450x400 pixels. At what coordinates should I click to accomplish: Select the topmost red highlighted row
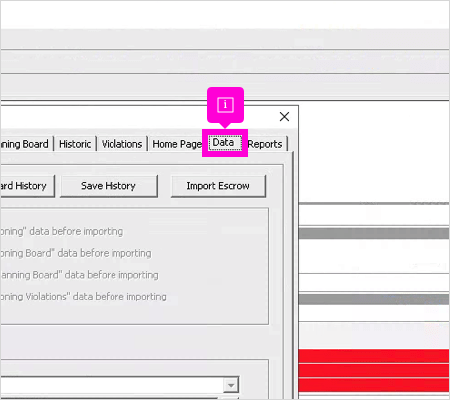(x=374, y=356)
